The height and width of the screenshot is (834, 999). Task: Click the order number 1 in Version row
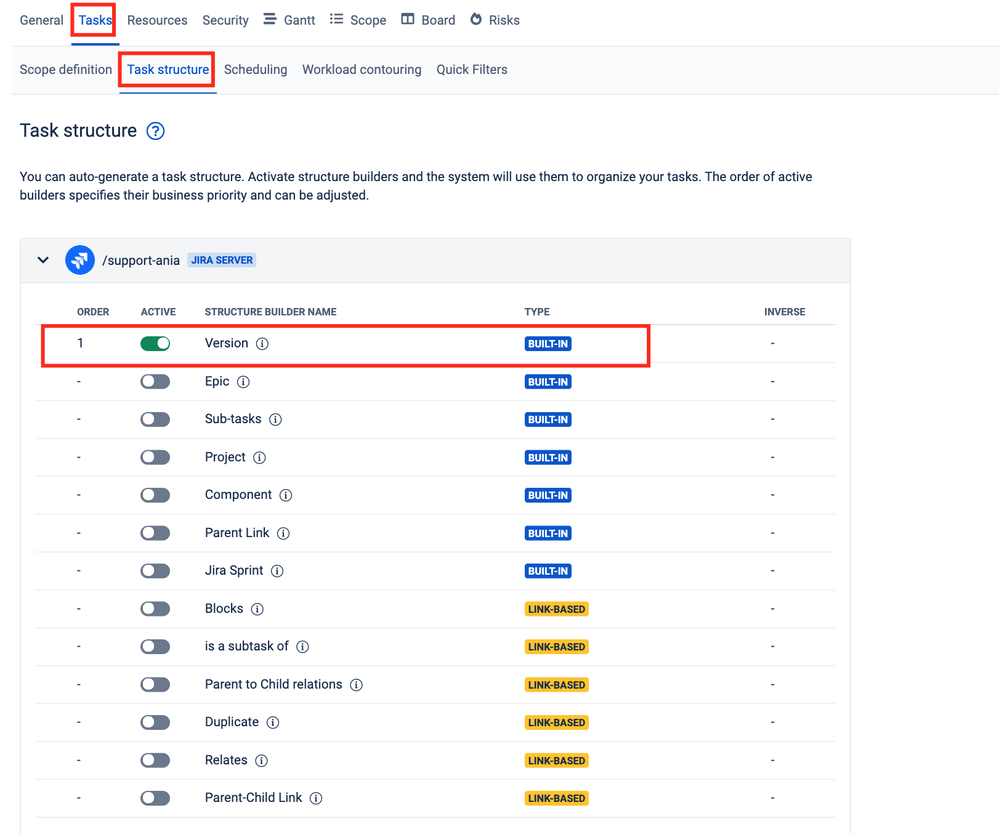click(80, 343)
